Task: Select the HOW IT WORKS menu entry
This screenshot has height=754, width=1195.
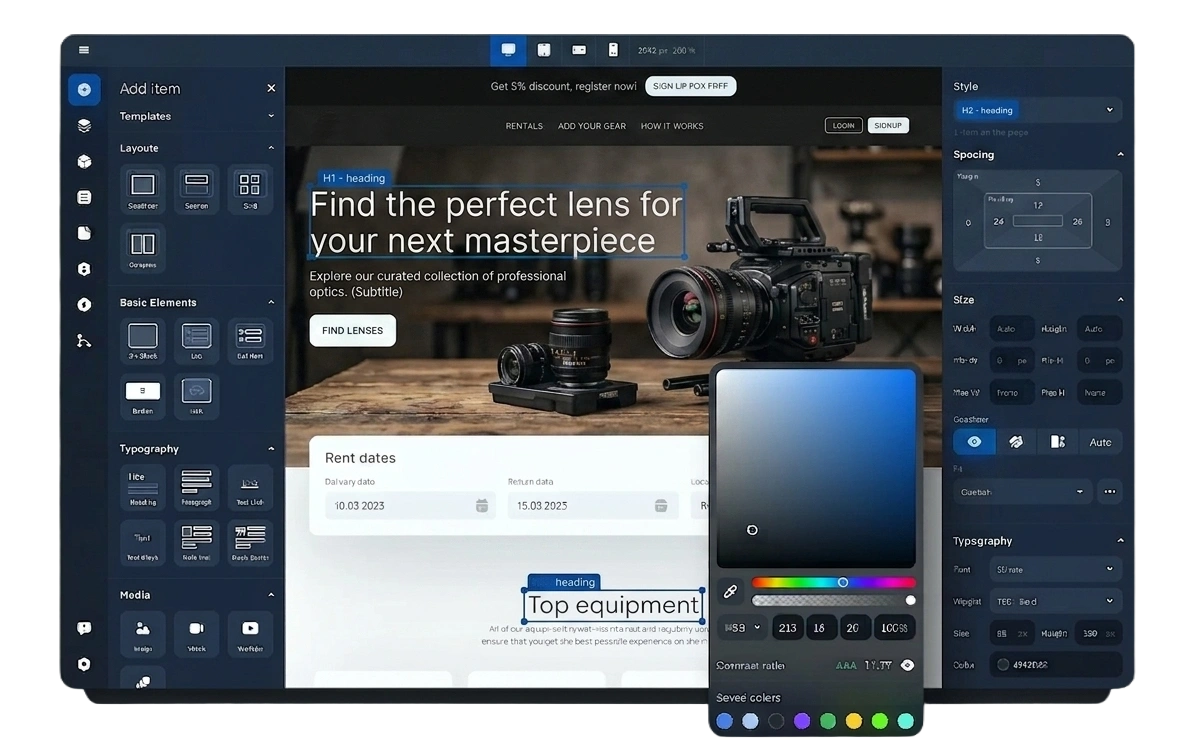Action: click(674, 126)
